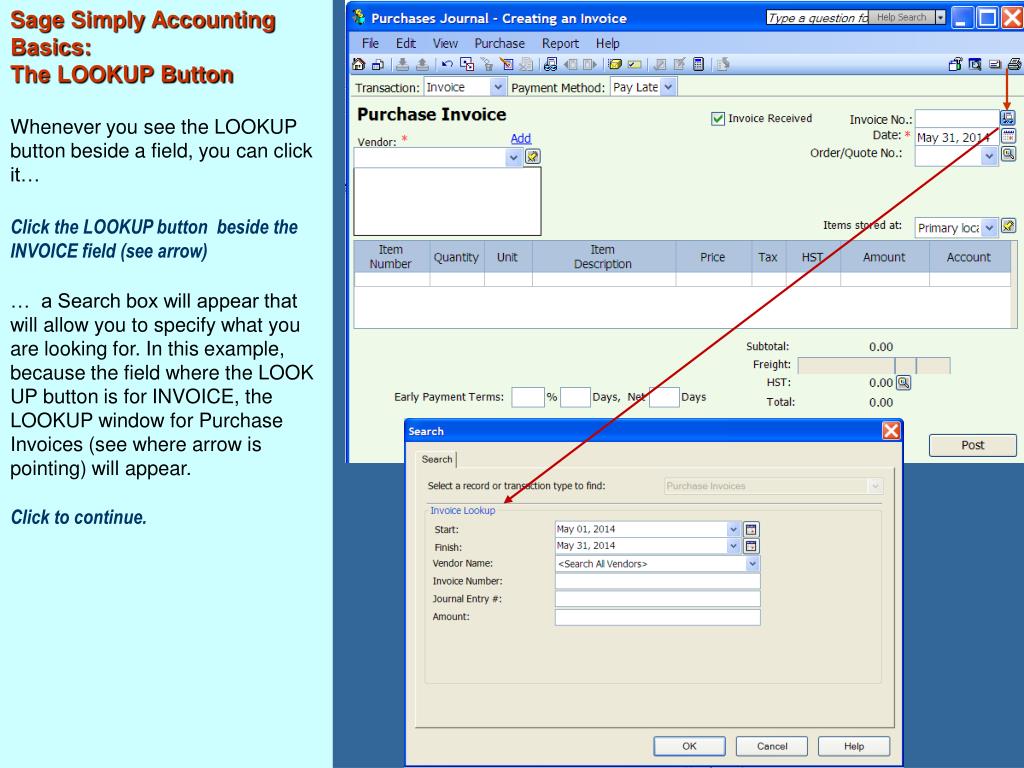Click the Amount search field
This screenshot has width=1024, height=768.
[x=658, y=617]
